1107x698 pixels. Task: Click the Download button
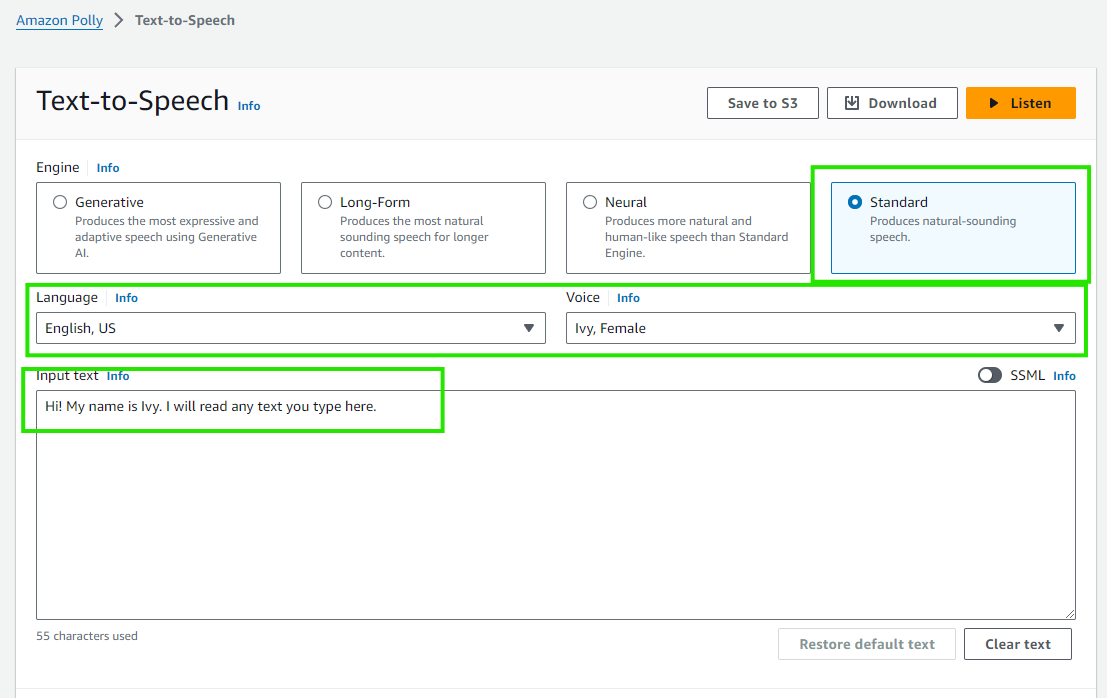click(891, 103)
